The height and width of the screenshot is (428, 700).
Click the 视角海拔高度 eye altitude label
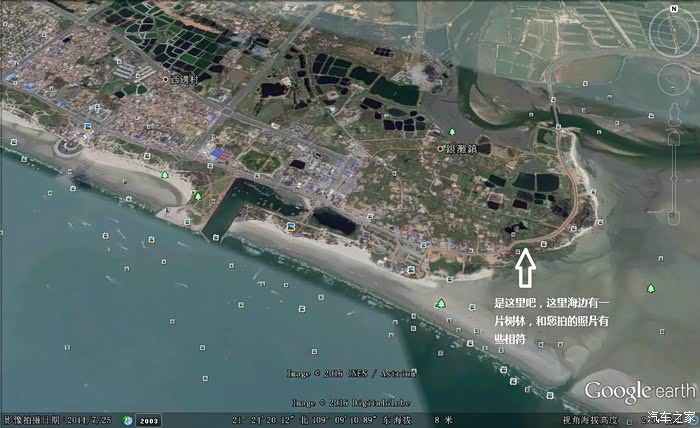(591, 420)
